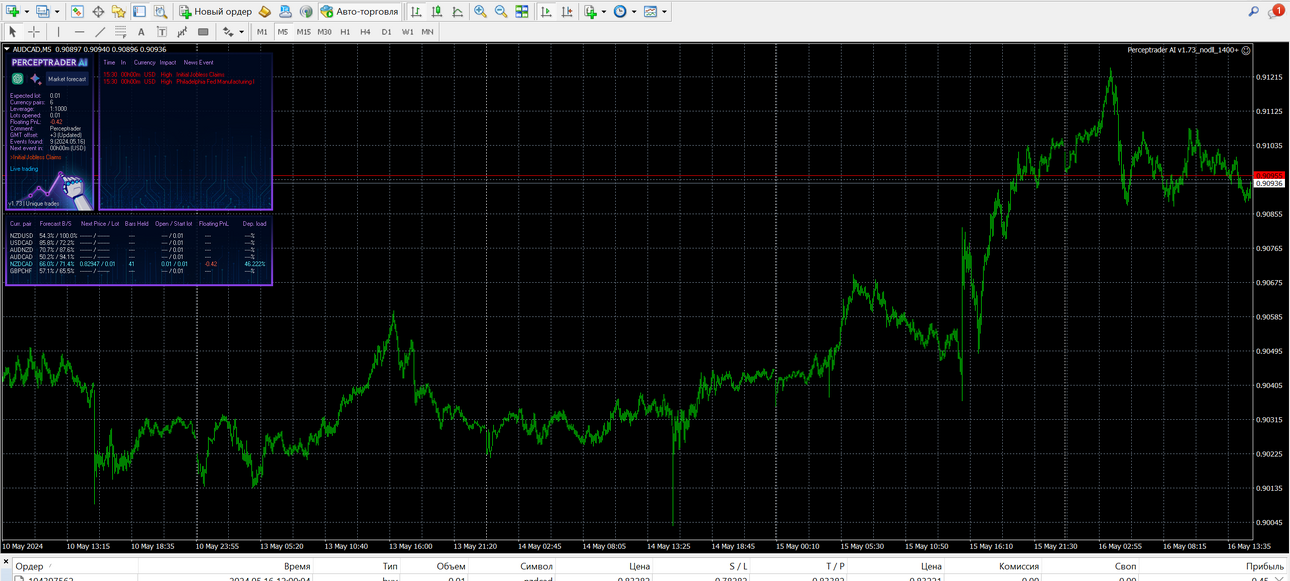The width and height of the screenshot is (1290, 581).
Task: Sort orders by the Символ column header
Action: click(536, 566)
